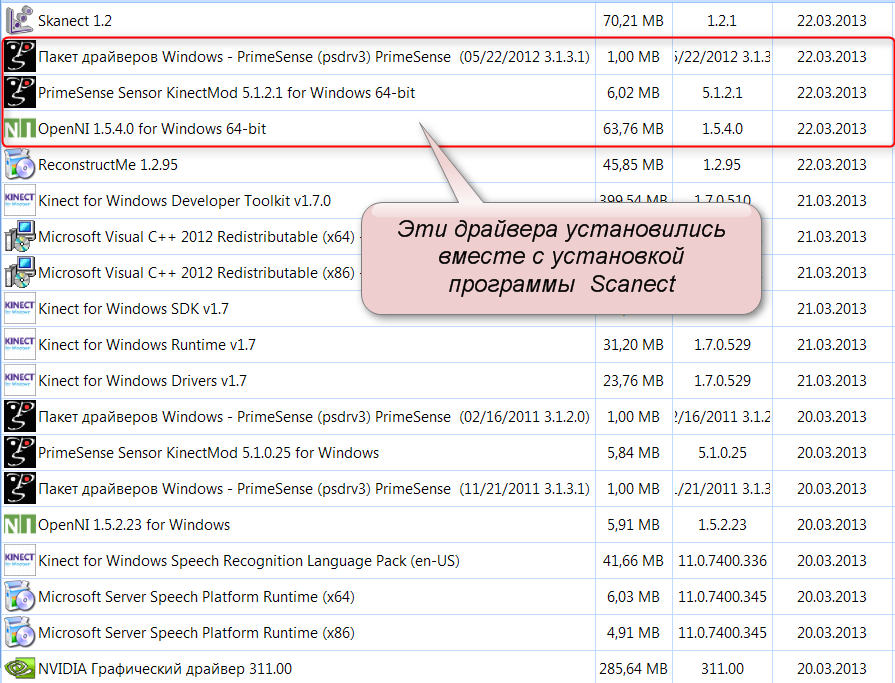Image resolution: width=895 pixels, height=683 pixels.
Task: Click the 70,21 MB size of Skanect
Action: click(x=633, y=21)
